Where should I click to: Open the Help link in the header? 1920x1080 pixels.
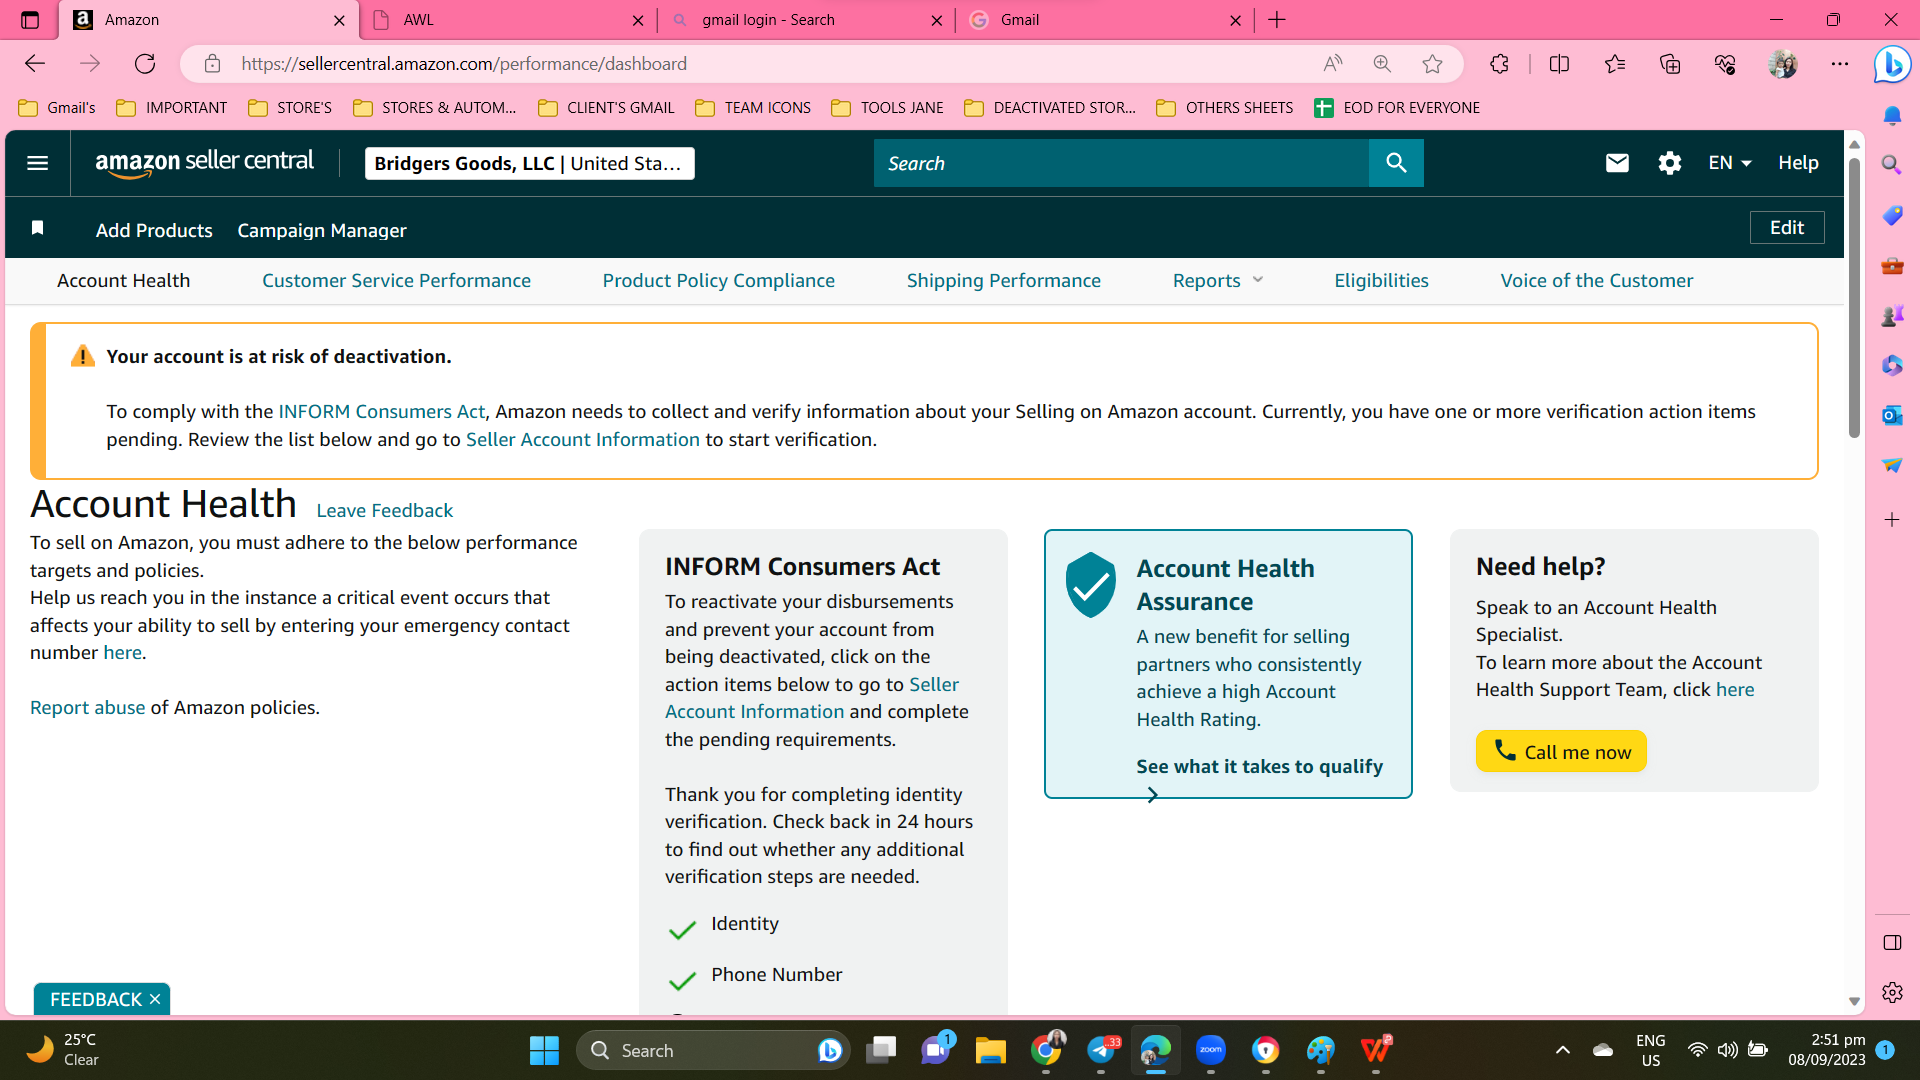click(x=1798, y=163)
